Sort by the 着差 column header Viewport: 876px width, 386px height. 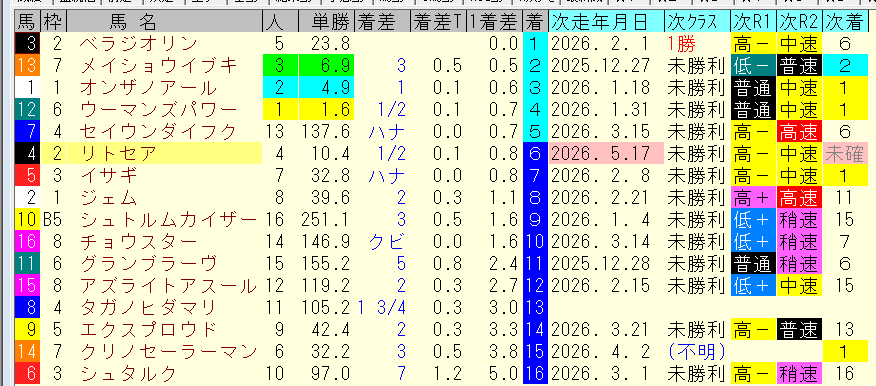382,22
